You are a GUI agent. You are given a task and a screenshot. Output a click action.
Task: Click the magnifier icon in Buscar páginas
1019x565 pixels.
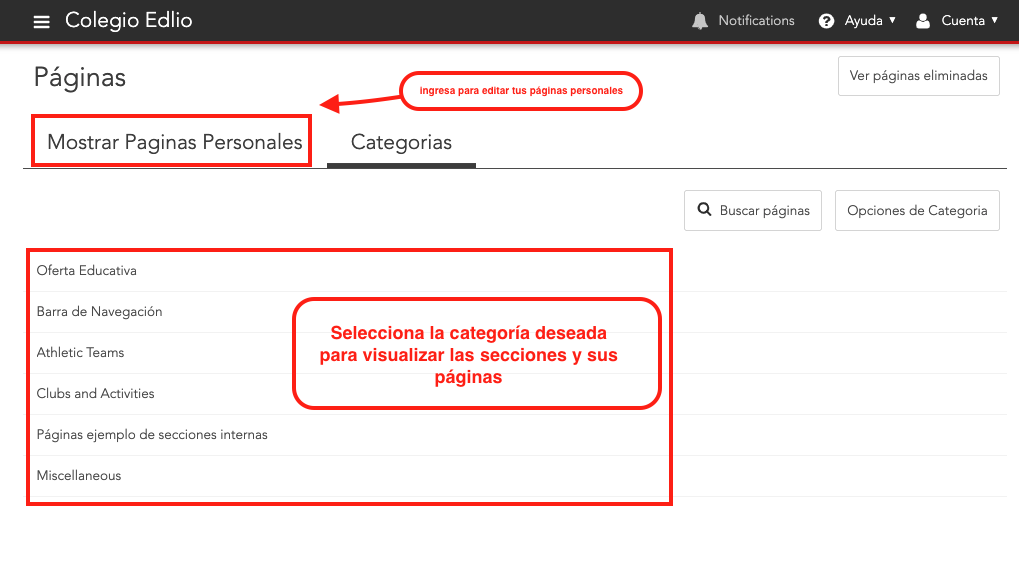click(704, 211)
